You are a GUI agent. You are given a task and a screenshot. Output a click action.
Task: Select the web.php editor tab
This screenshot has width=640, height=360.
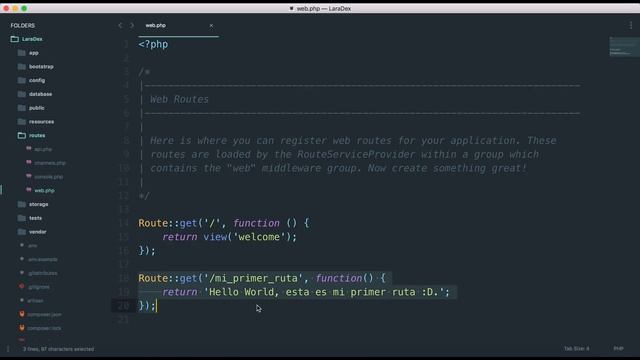[x=178, y=25]
